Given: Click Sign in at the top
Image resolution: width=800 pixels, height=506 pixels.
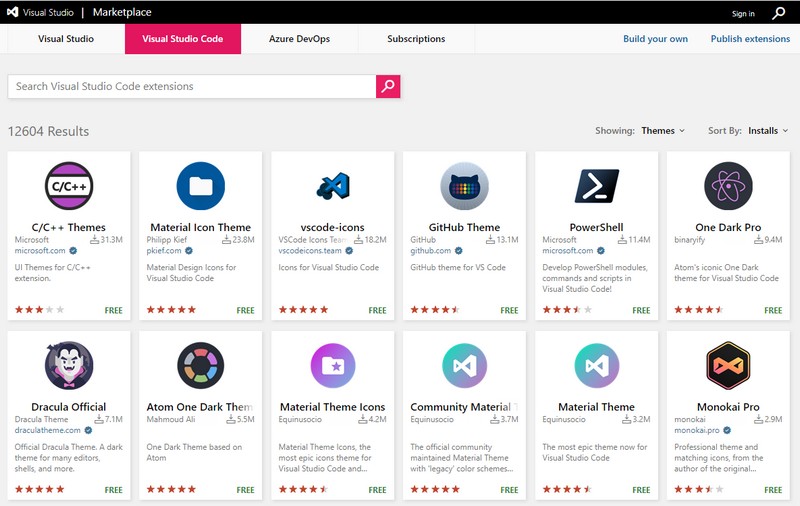Looking at the screenshot, I should (743, 14).
